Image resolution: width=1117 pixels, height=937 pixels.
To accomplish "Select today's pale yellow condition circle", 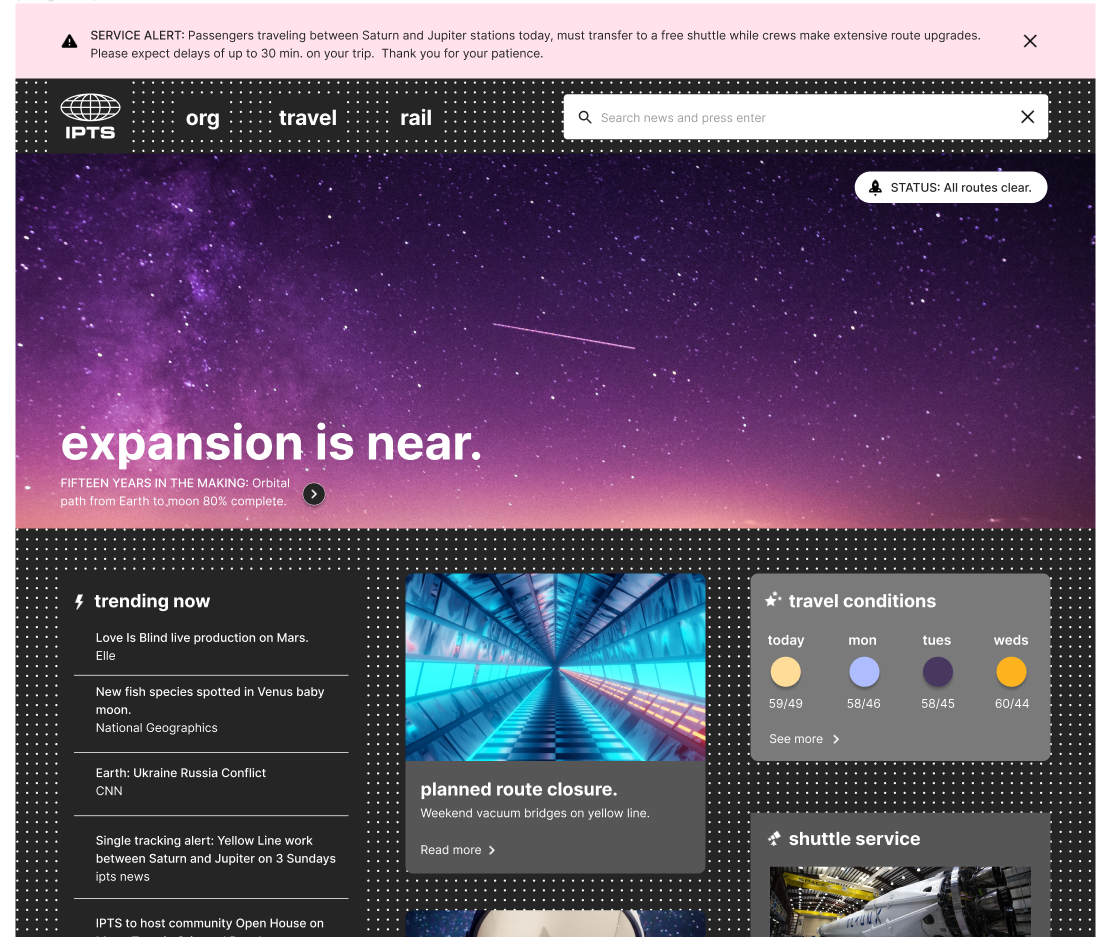I will point(785,672).
